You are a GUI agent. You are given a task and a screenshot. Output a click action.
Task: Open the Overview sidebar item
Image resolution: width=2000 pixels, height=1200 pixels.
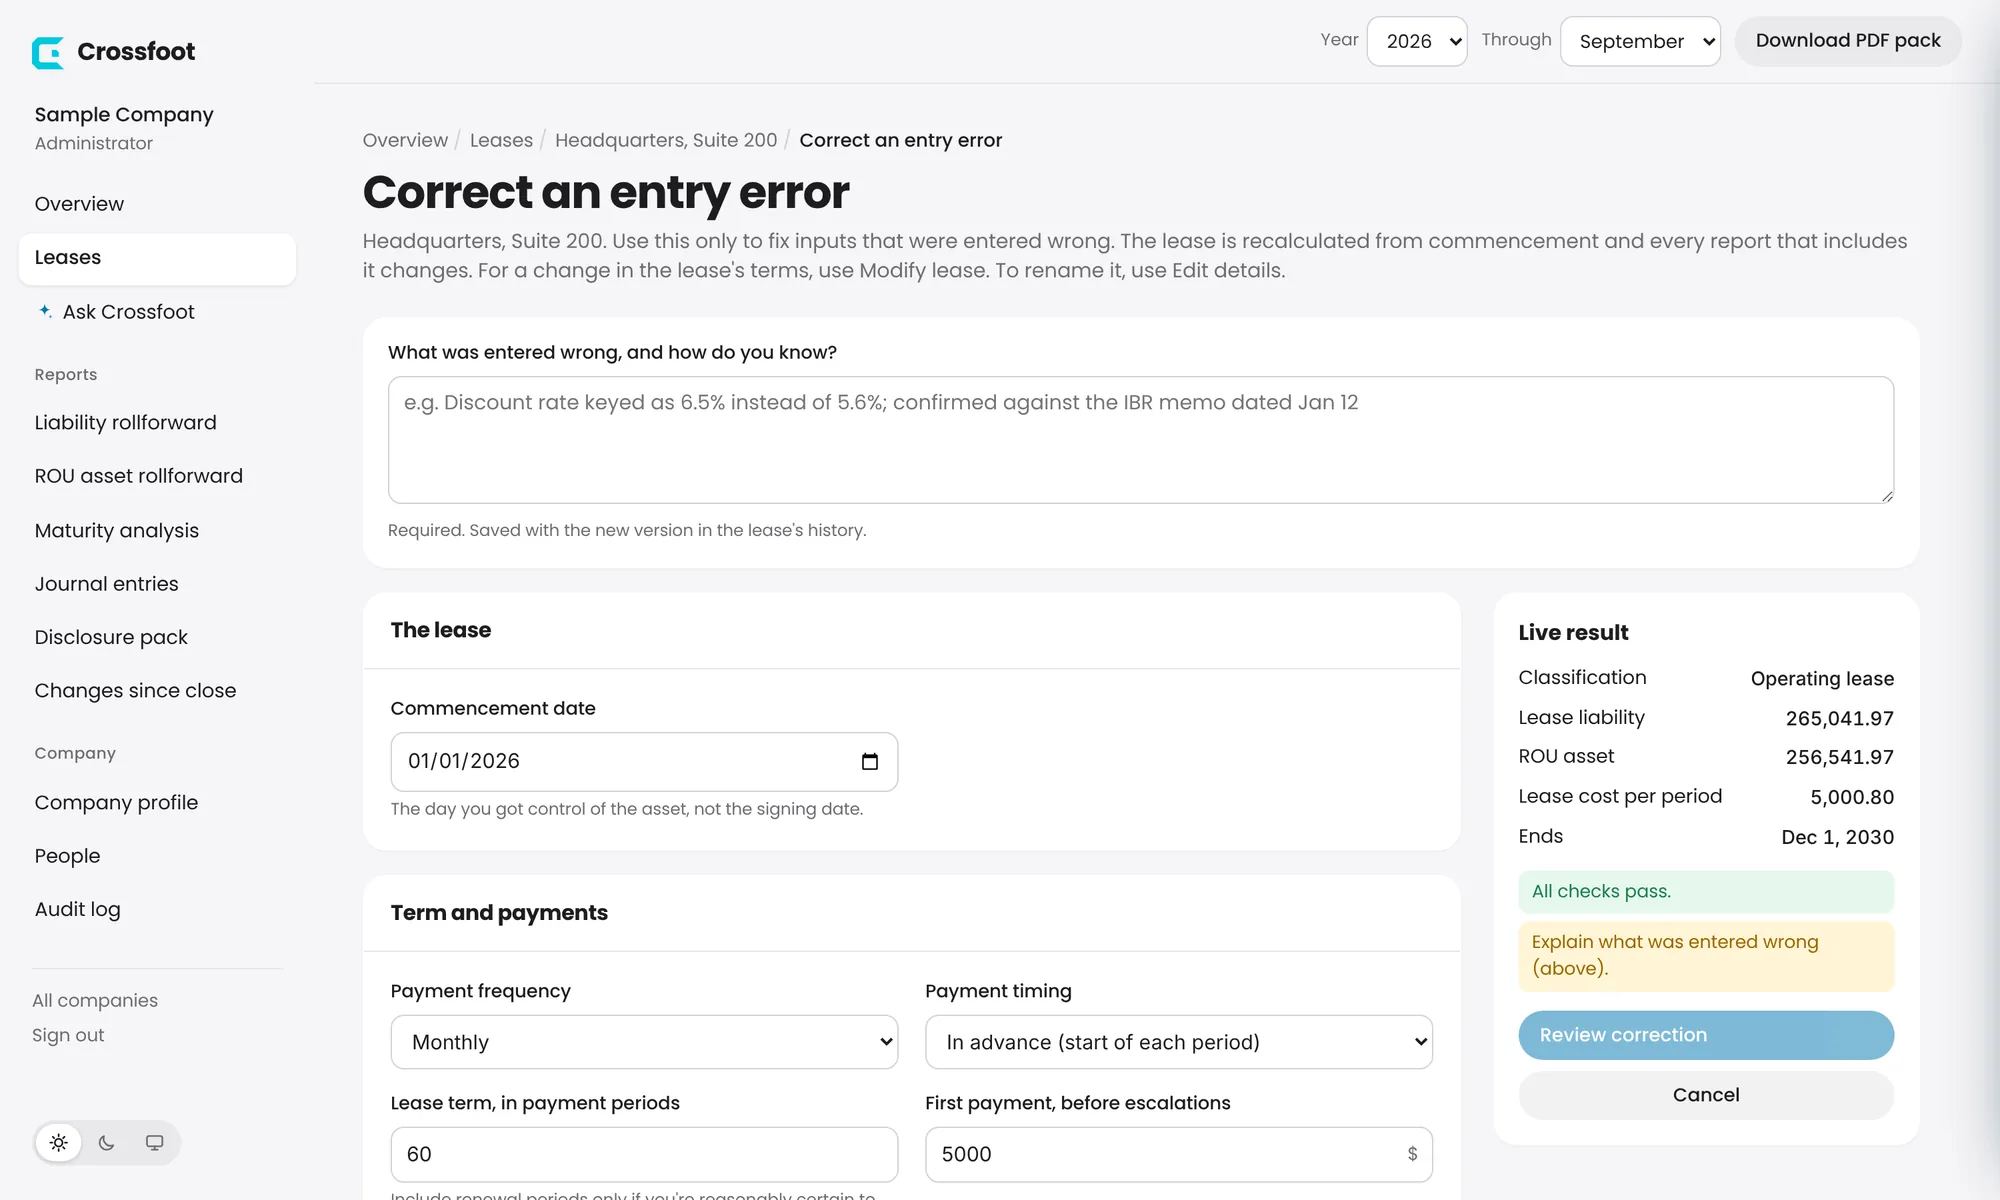157,204
